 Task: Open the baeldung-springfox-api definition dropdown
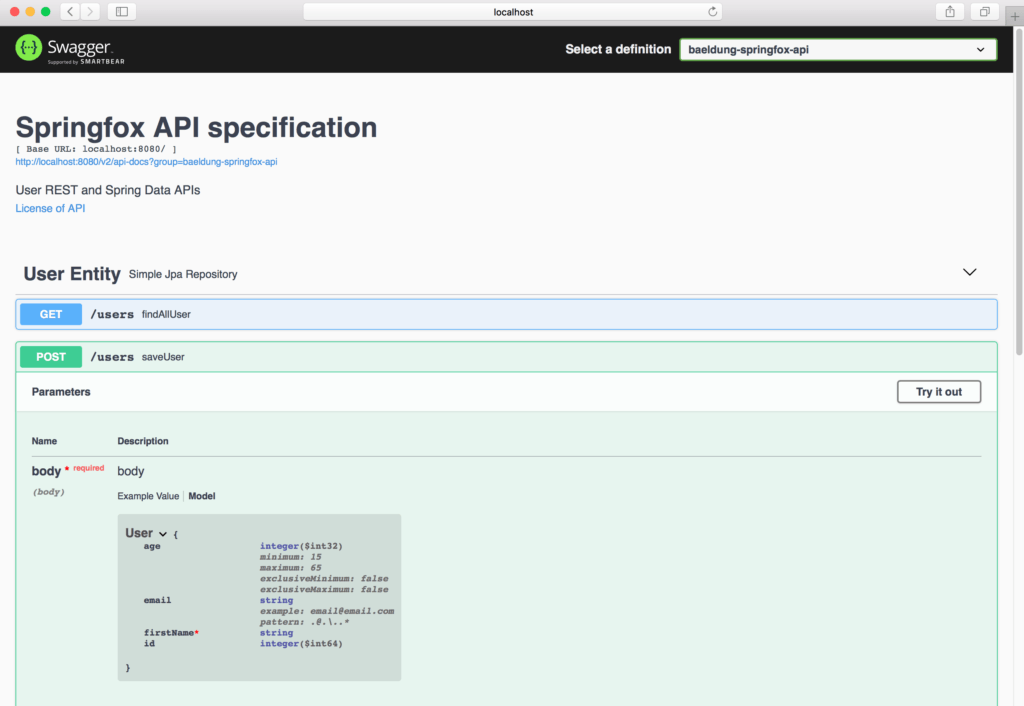coord(838,50)
